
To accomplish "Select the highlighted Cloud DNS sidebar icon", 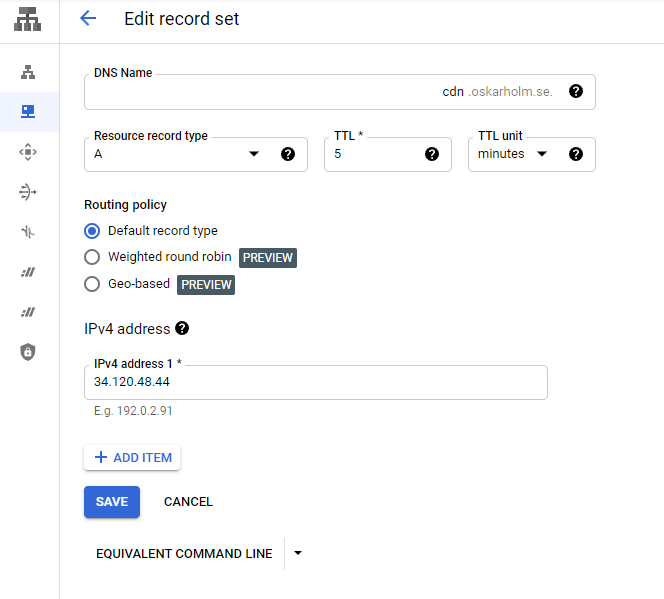I will point(28,112).
